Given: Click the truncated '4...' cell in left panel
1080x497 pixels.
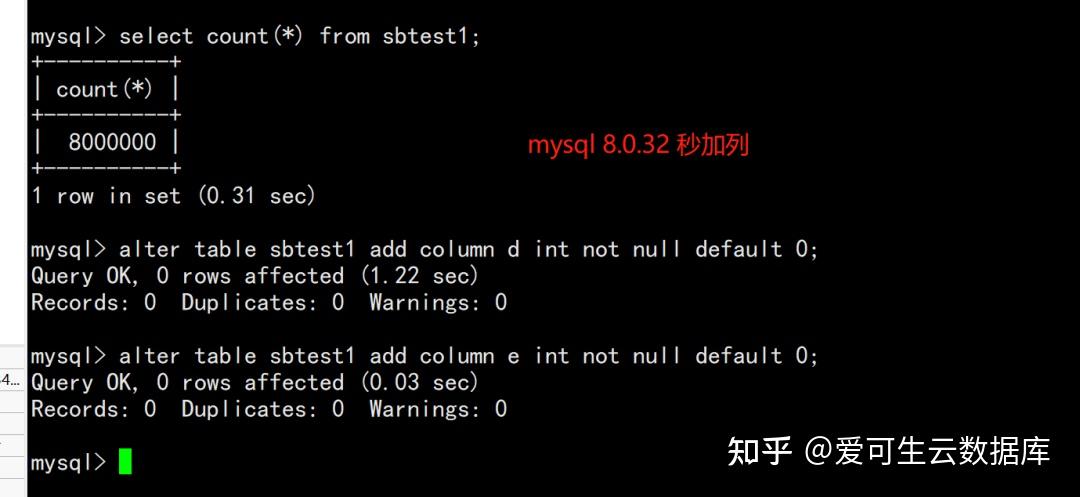Looking at the screenshot, I should coord(11,379).
